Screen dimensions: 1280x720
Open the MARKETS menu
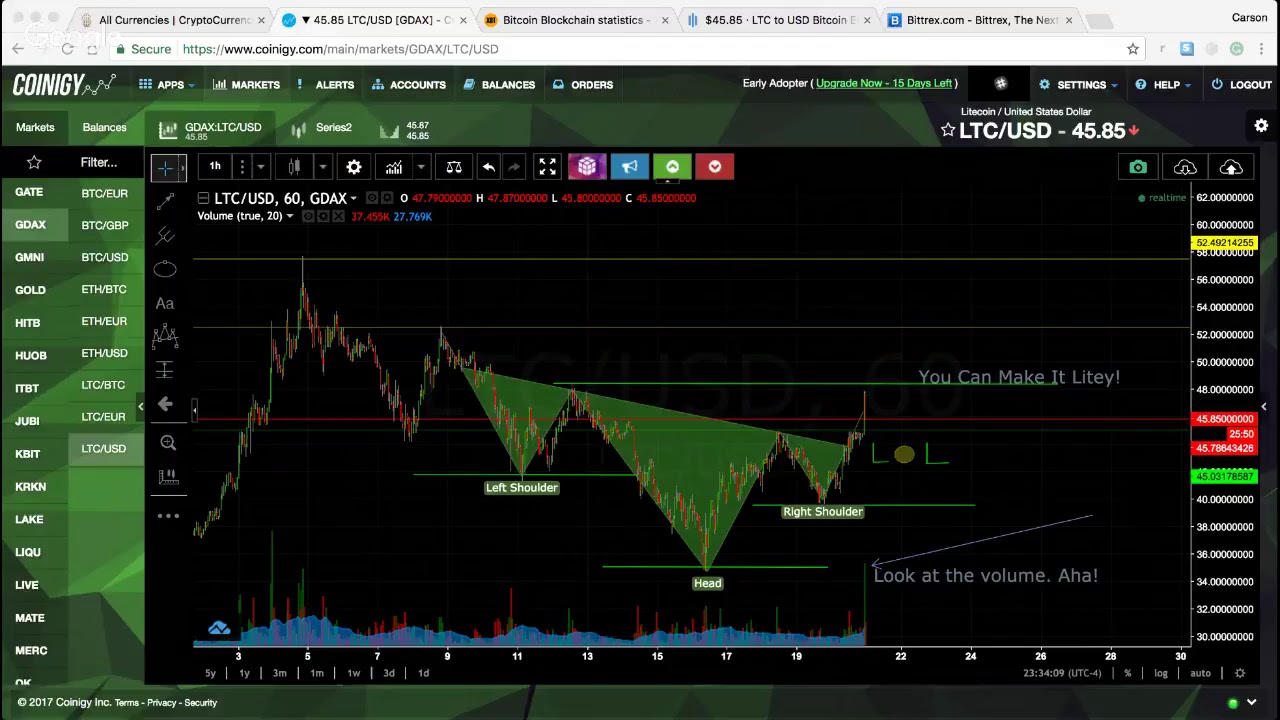pyautogui.click(x=246, y=85)
